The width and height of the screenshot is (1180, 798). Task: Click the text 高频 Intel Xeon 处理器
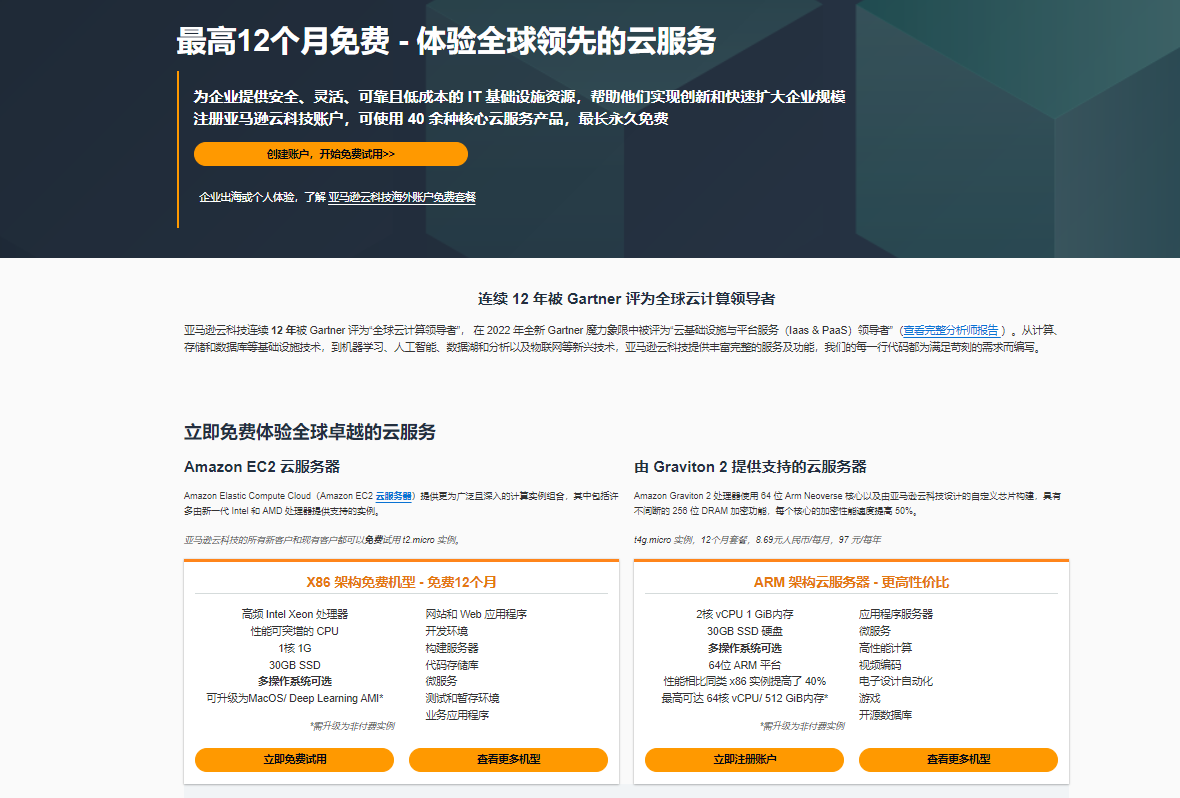294,614
